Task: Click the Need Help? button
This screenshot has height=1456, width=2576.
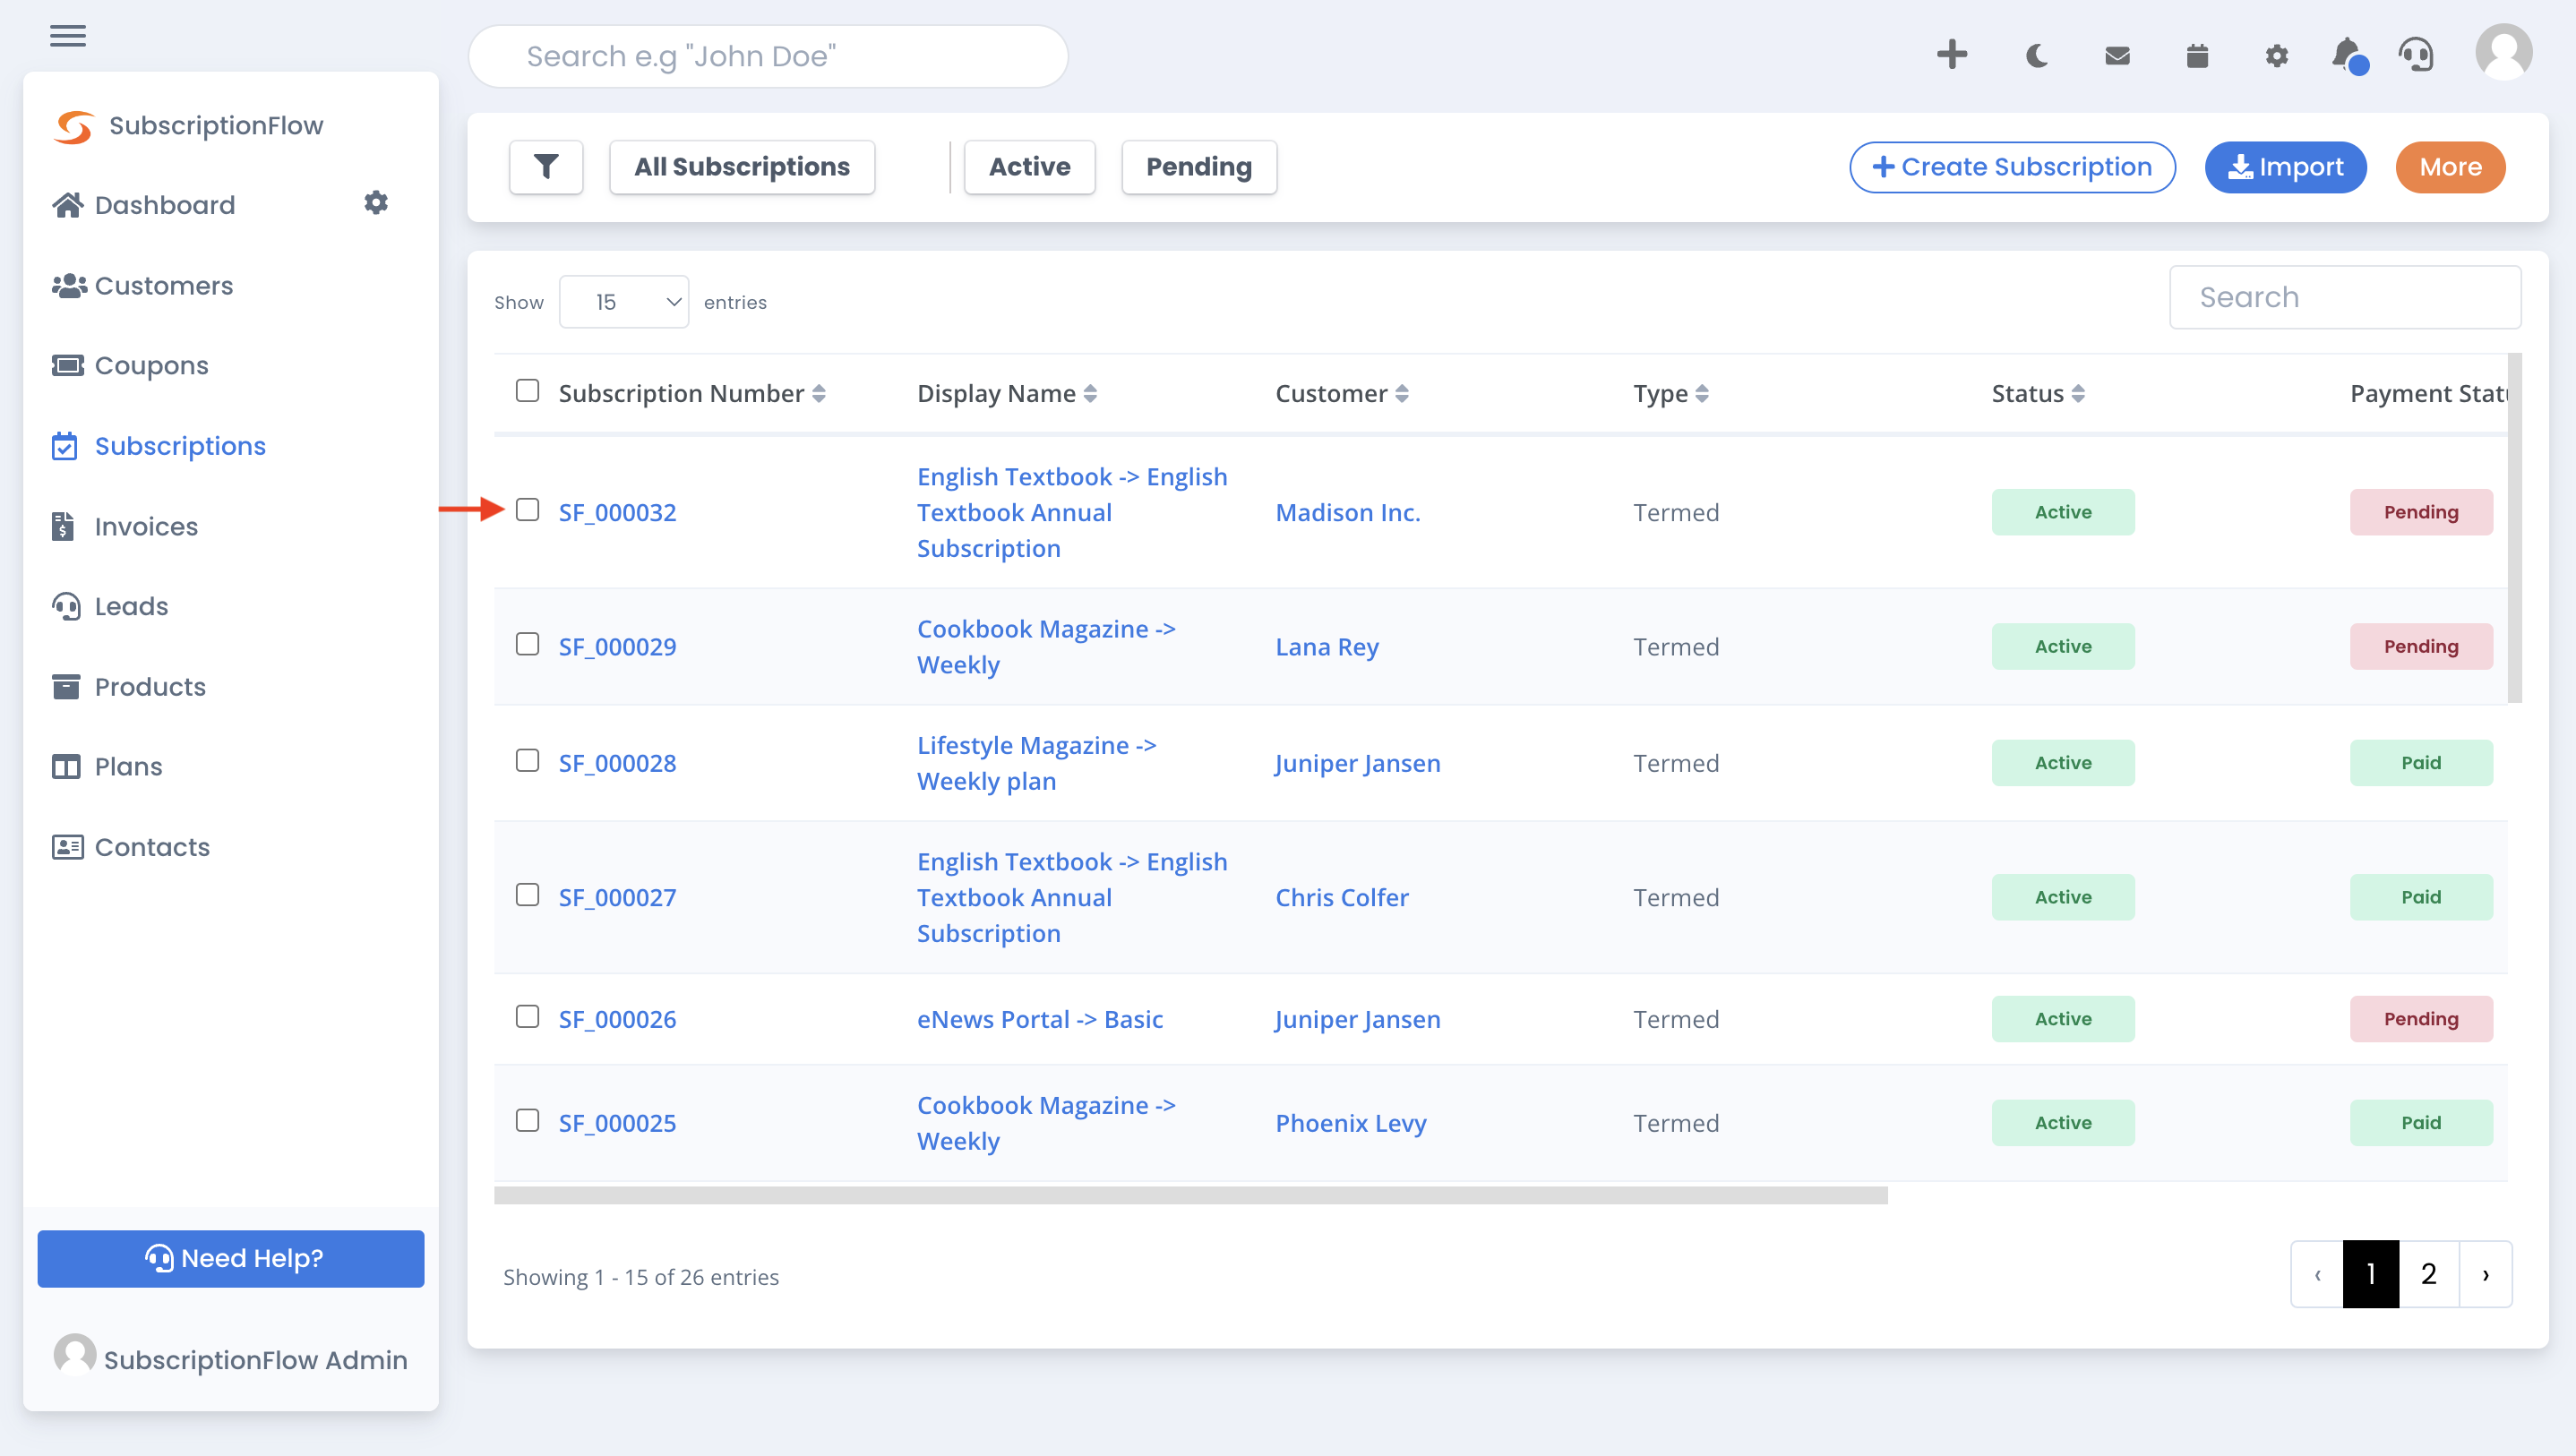Action: coord(231,1258)
